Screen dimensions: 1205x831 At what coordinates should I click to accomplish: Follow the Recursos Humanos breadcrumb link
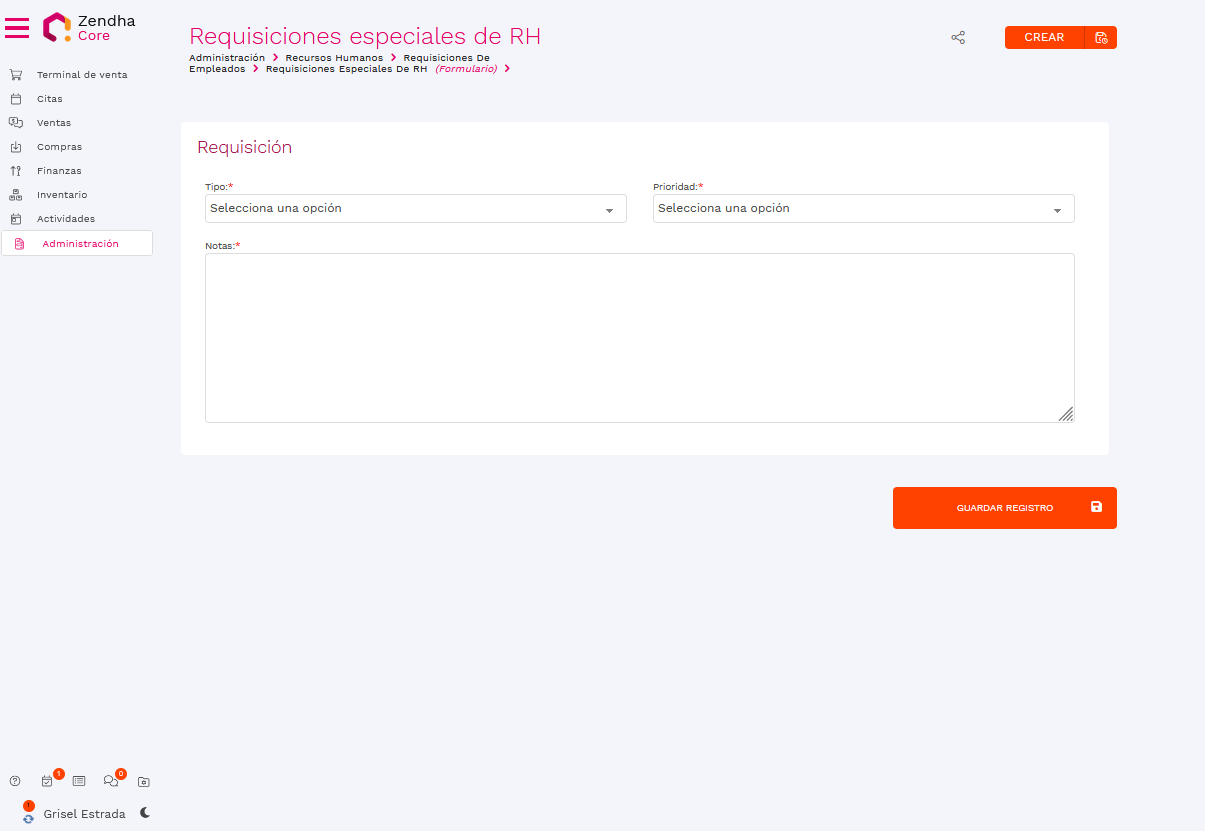coord(334,58)
